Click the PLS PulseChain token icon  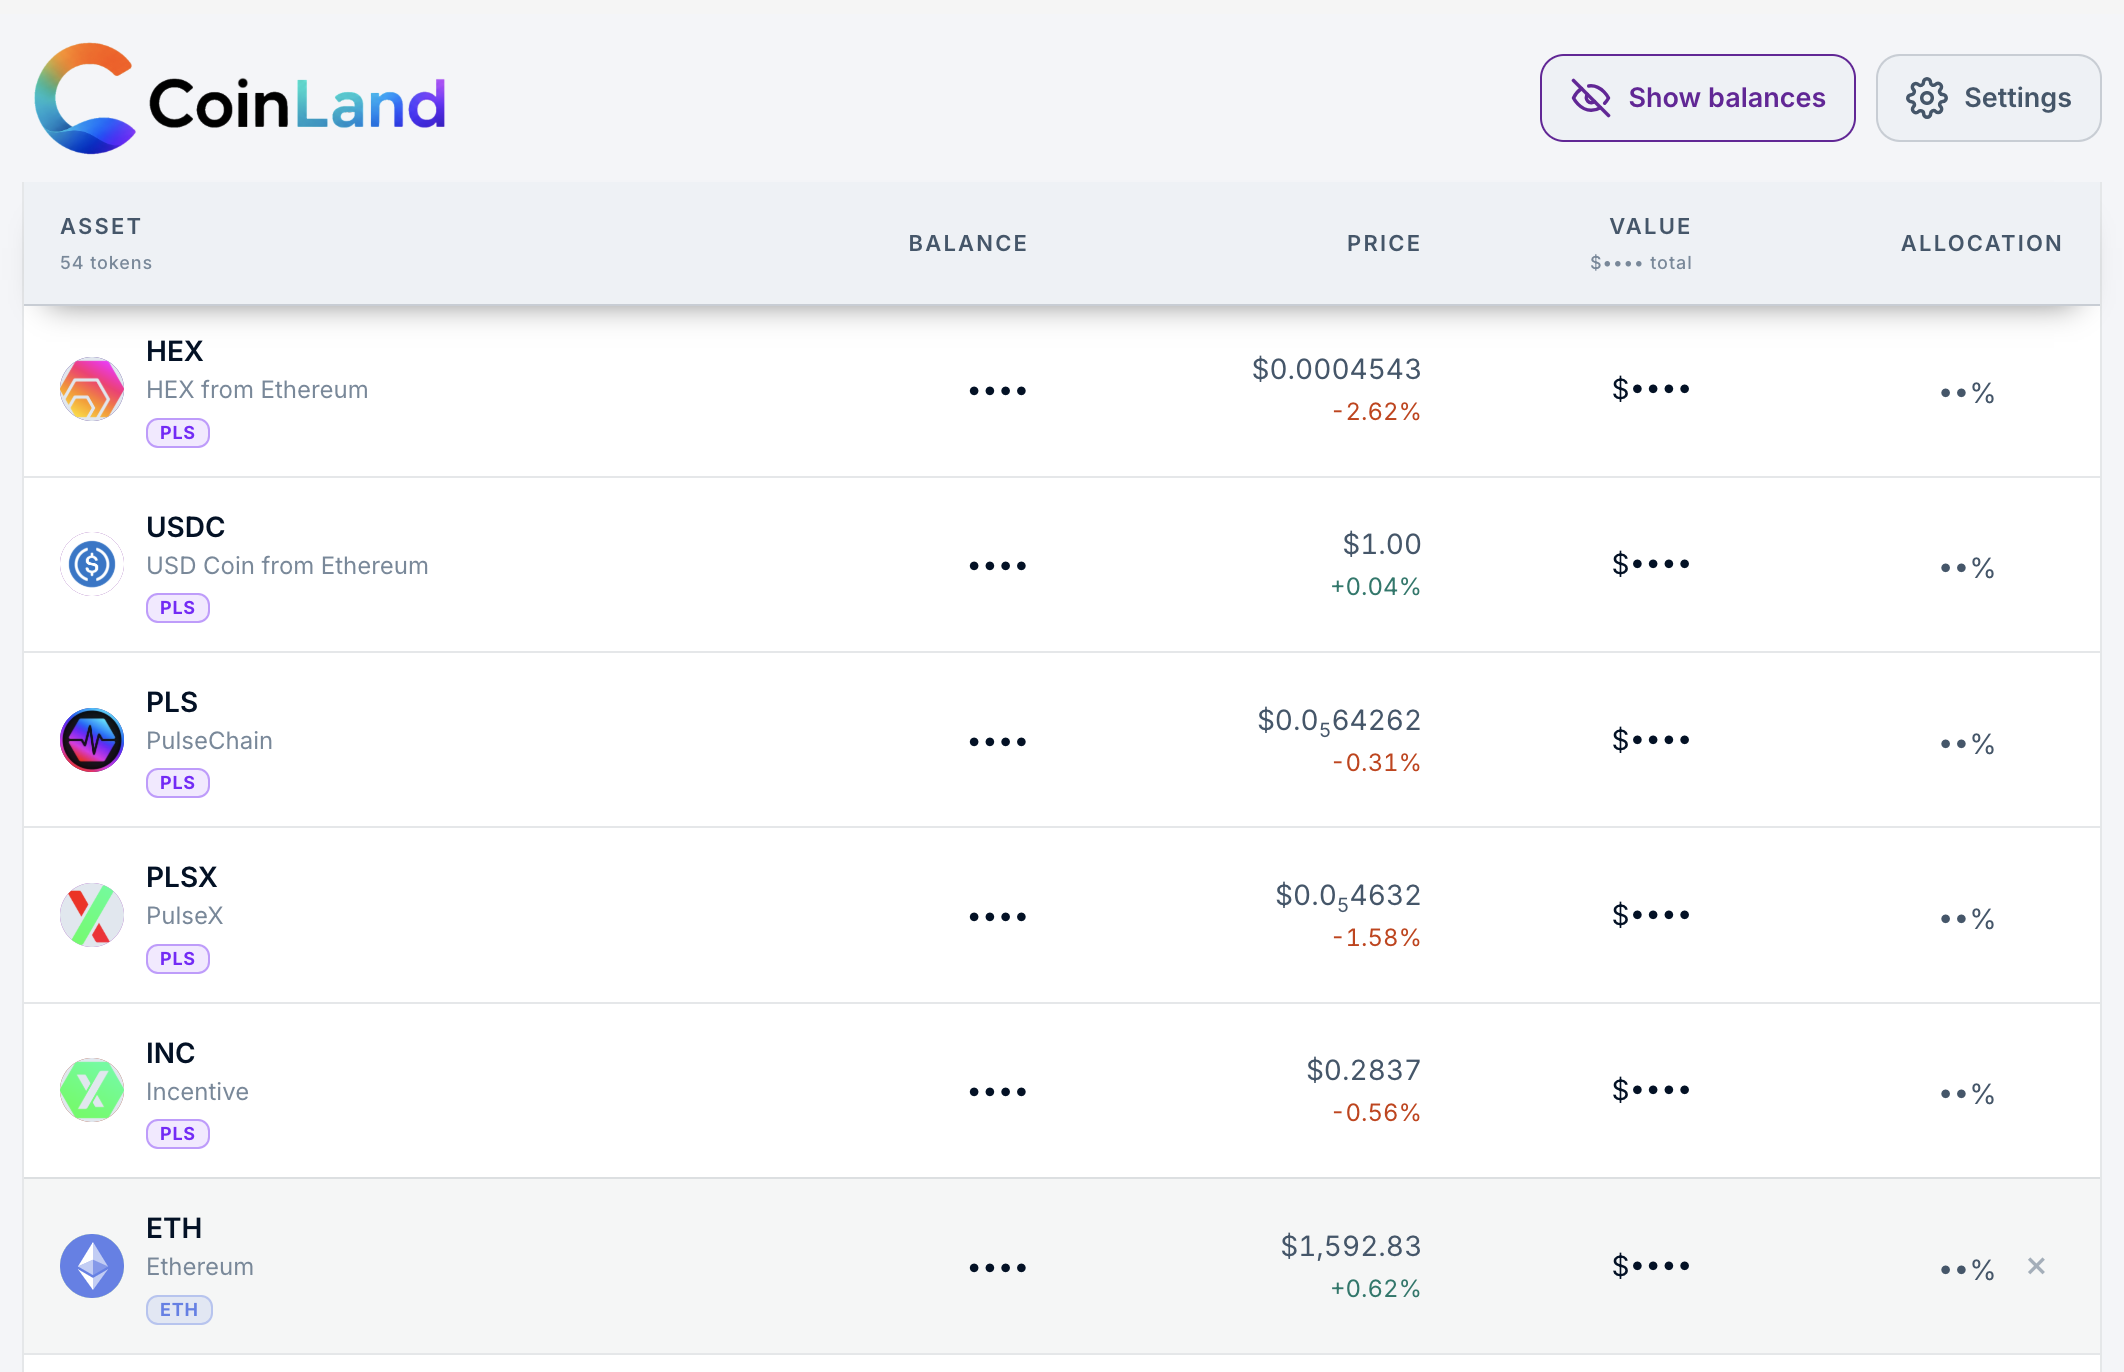[x=92, y=740]
